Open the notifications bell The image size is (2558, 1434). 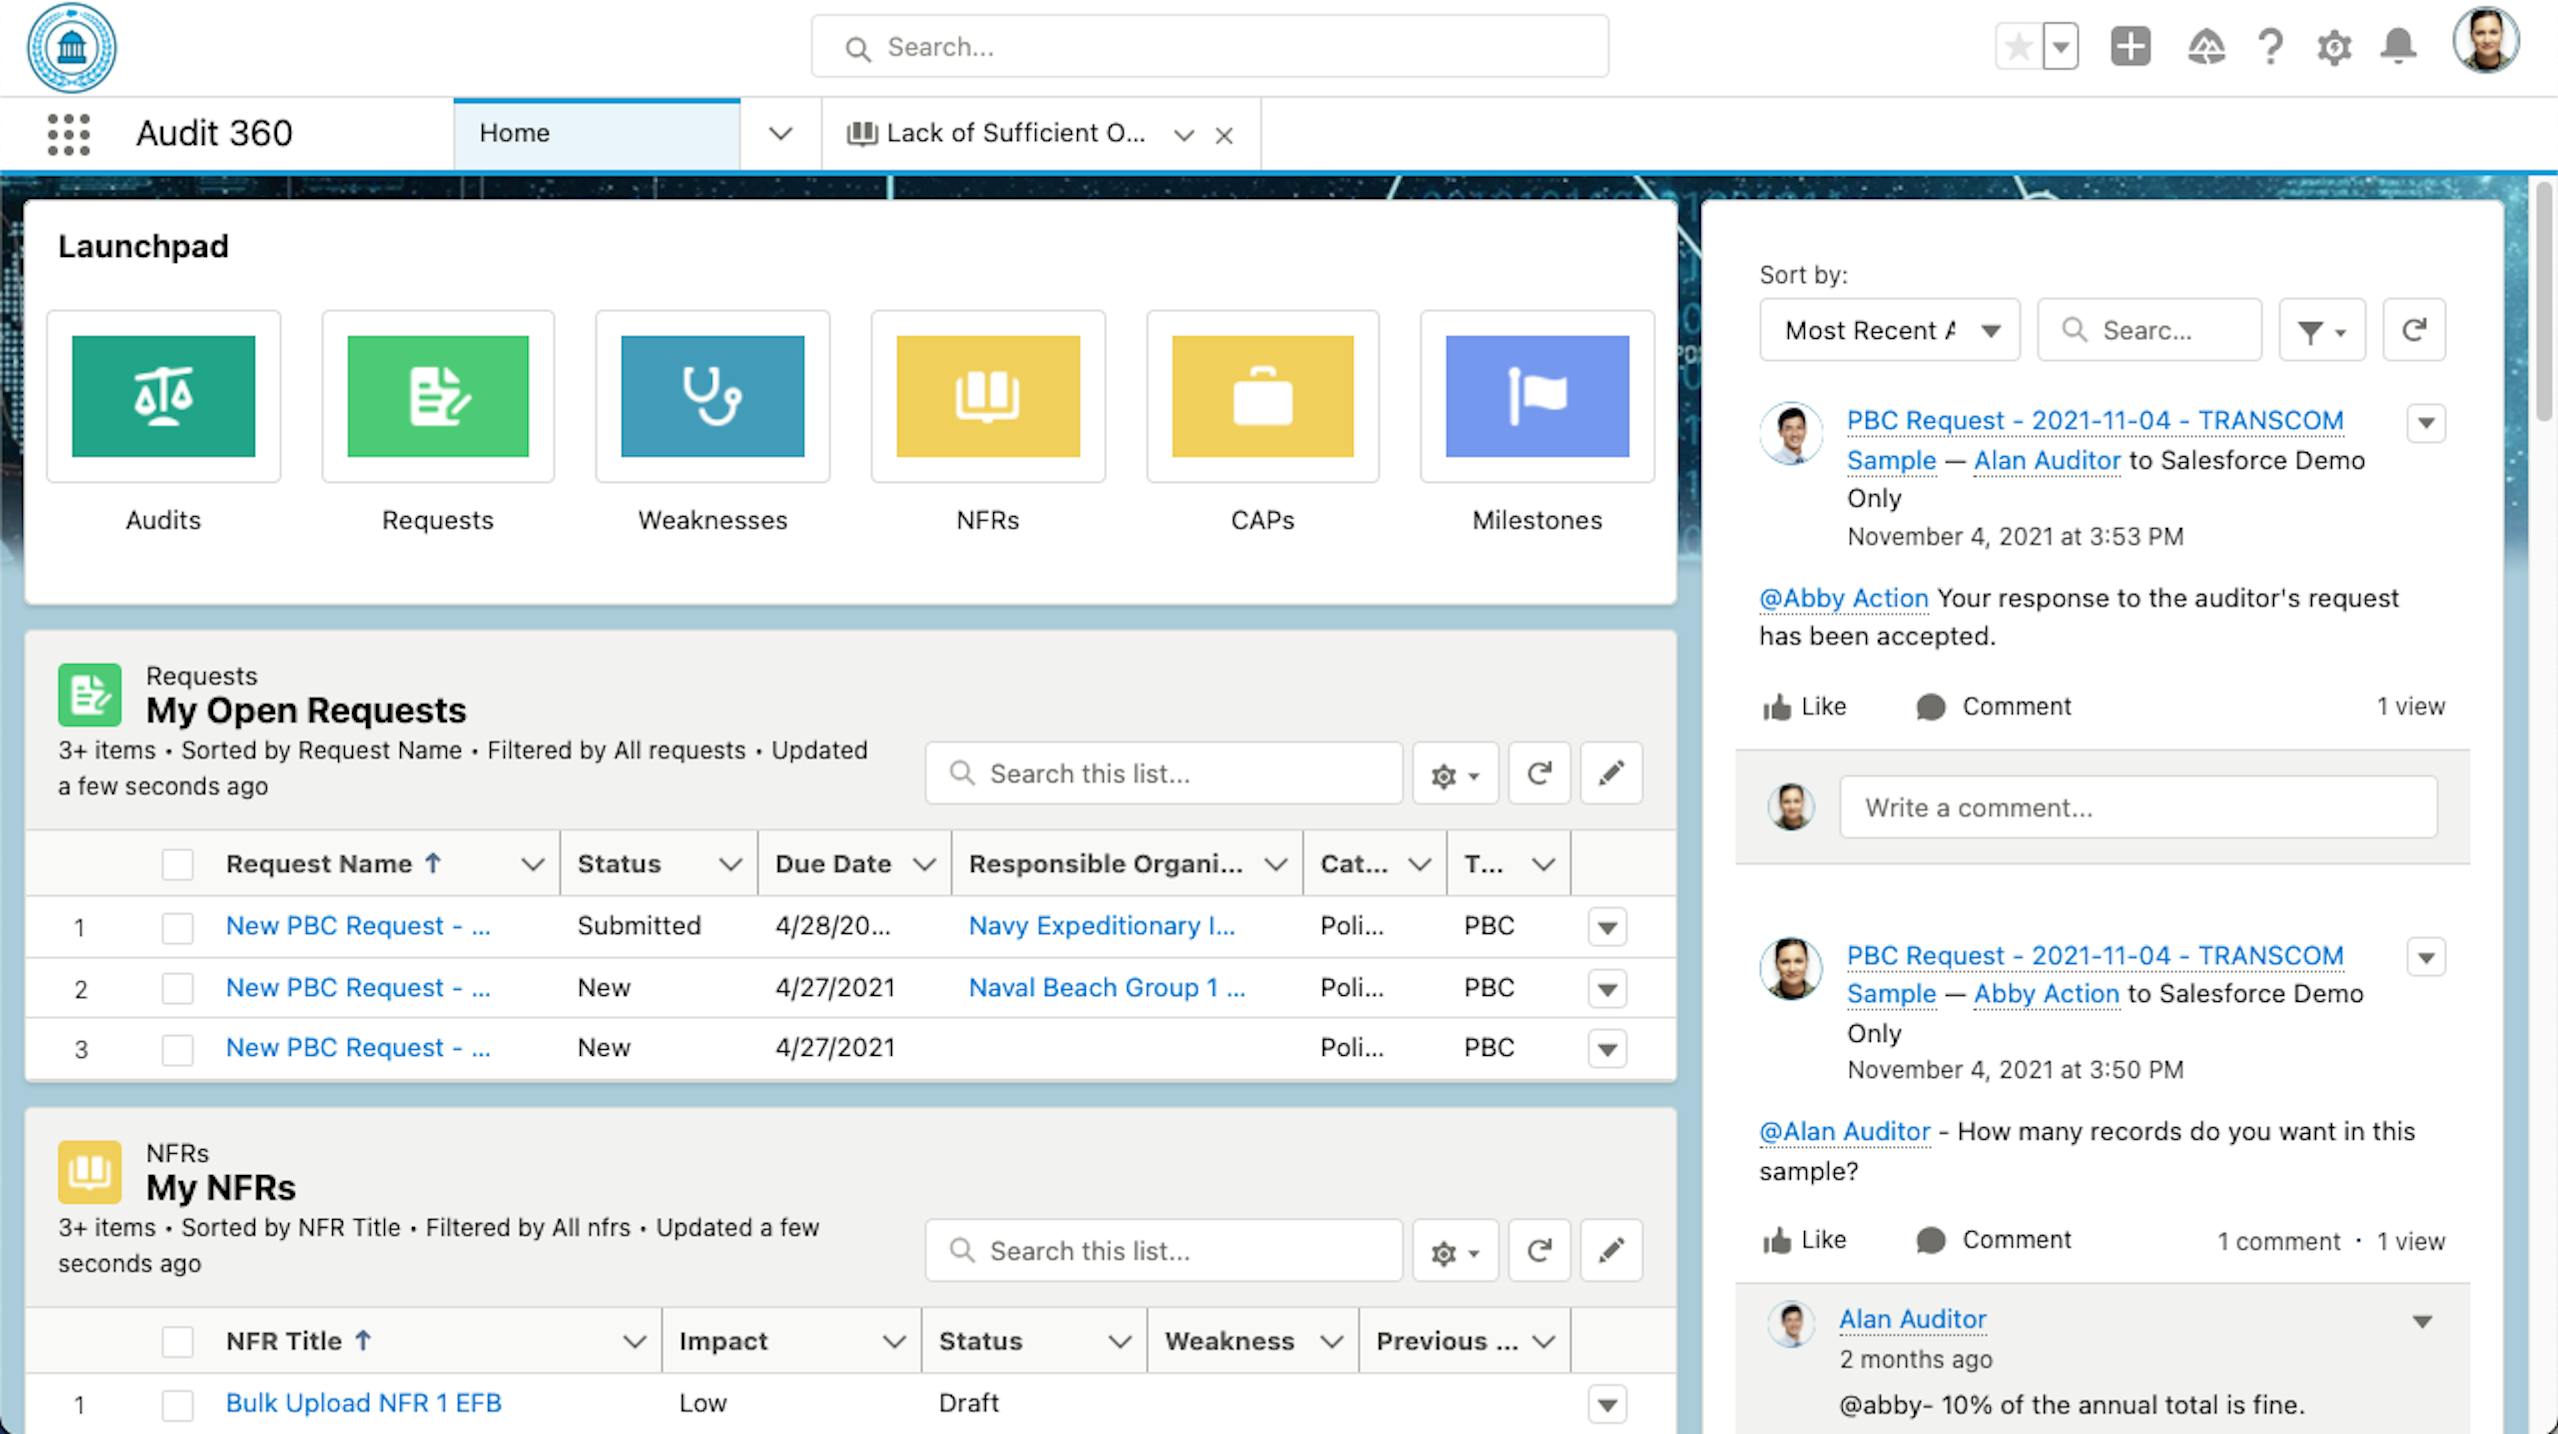[2398, 47]
